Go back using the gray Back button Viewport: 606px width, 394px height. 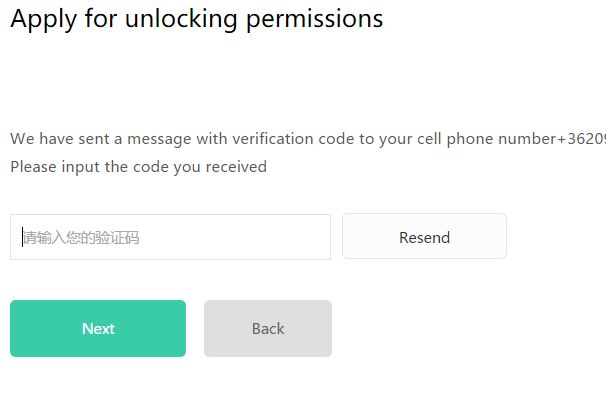[x=268, y=328]
